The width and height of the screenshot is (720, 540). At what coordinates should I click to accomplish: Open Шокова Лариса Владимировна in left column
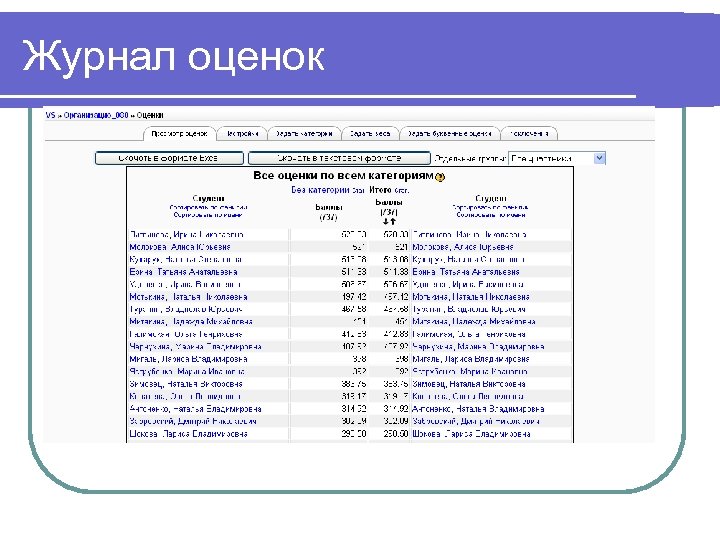pyautogui.click(x=188, y=434)
